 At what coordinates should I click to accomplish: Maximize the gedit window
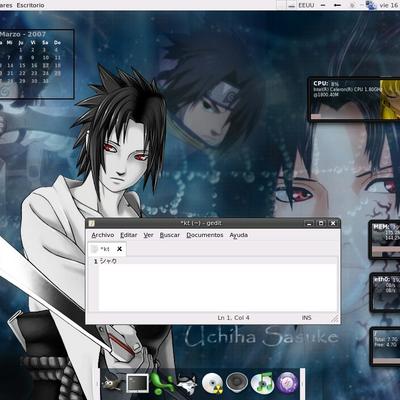click(321, 223)
